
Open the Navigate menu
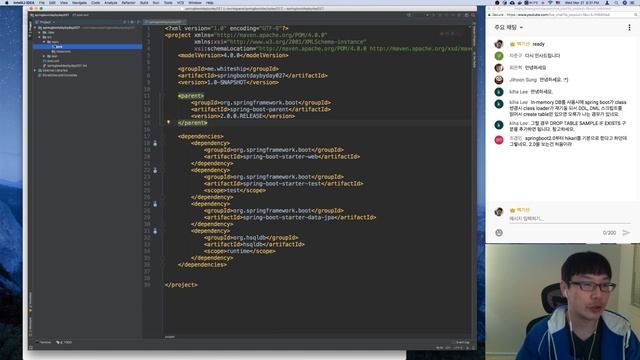click(79, 2)
